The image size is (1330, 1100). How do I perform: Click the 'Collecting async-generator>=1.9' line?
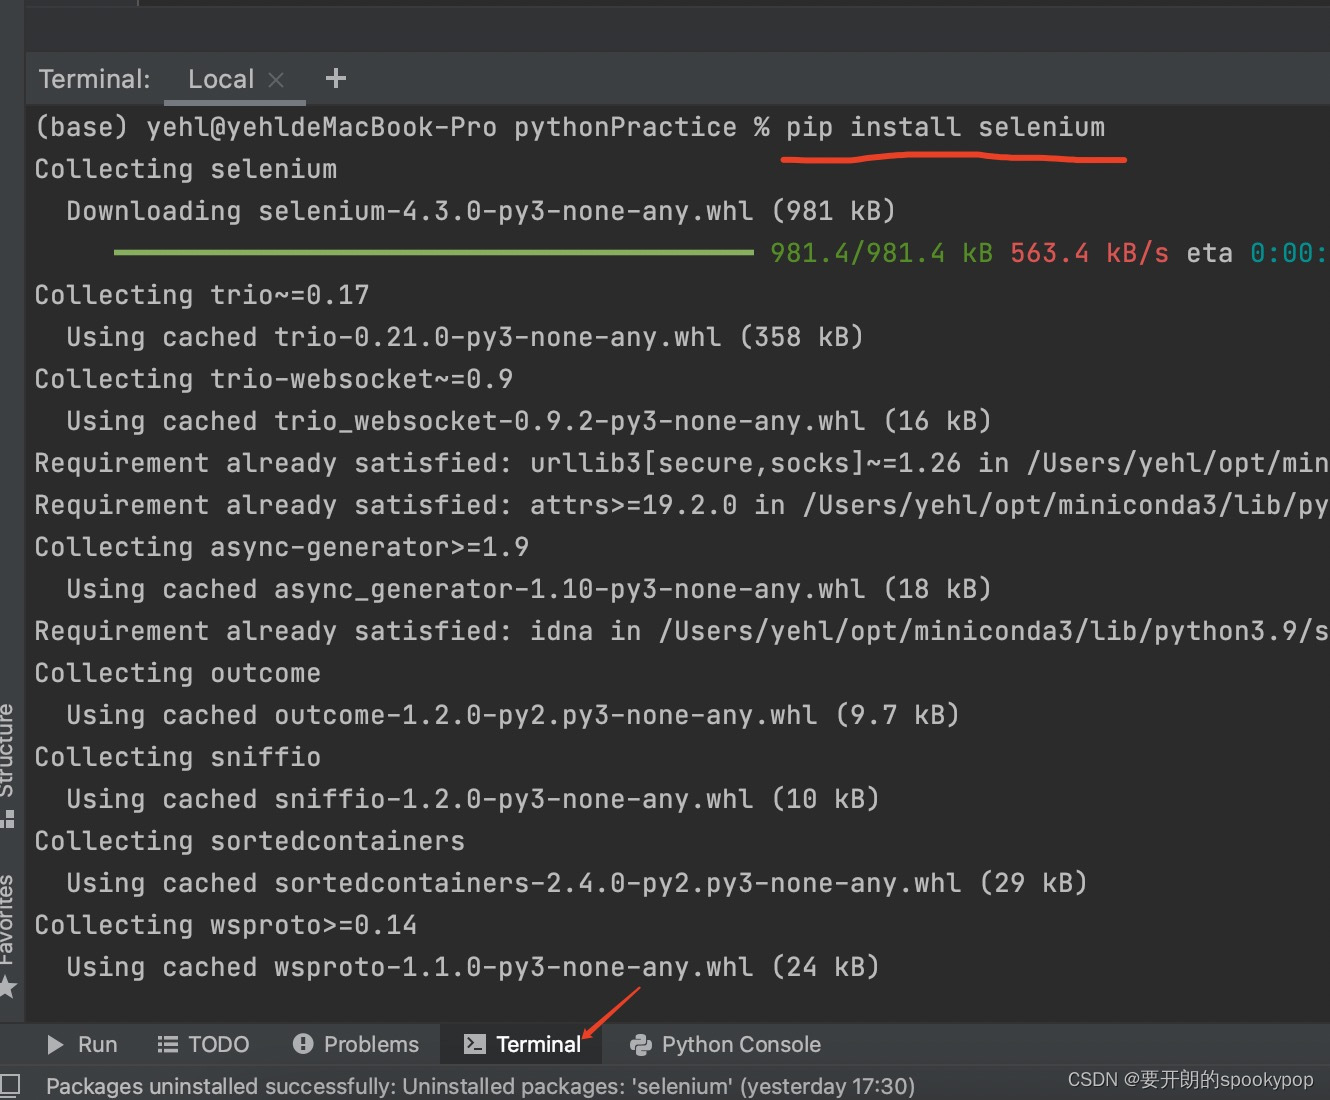coord(282,547)
